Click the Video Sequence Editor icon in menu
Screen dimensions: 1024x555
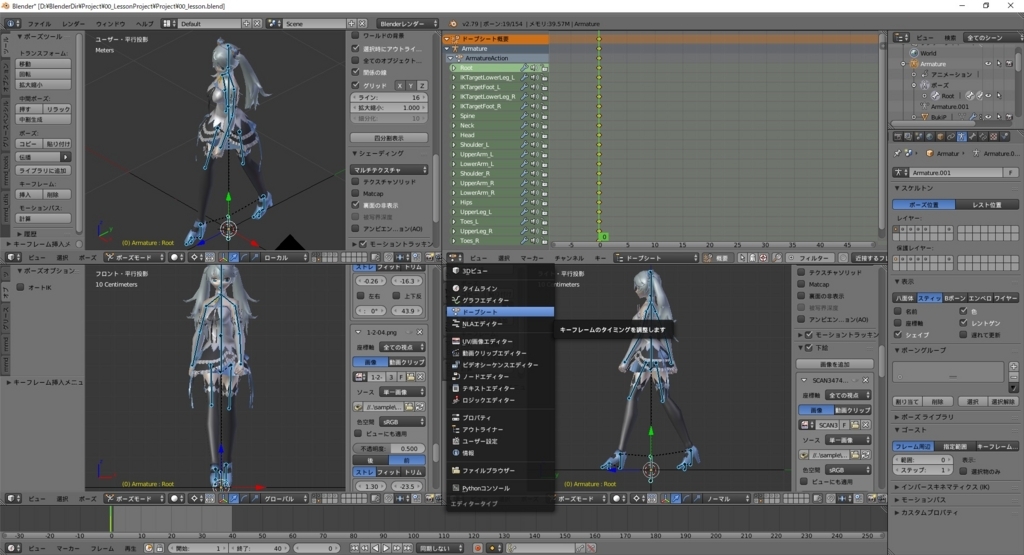pos(454,365)
